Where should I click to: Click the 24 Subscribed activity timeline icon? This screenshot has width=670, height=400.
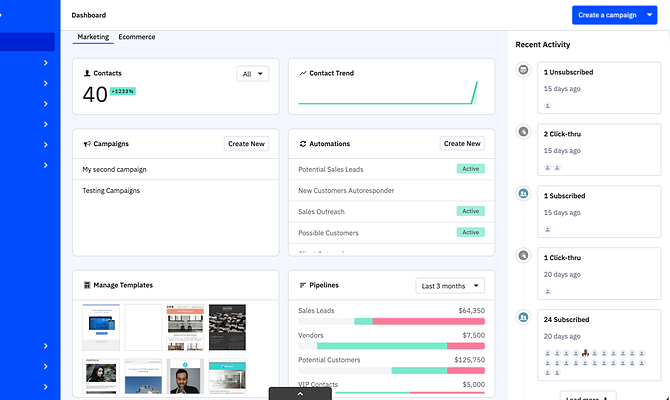[x=524, y=317]
